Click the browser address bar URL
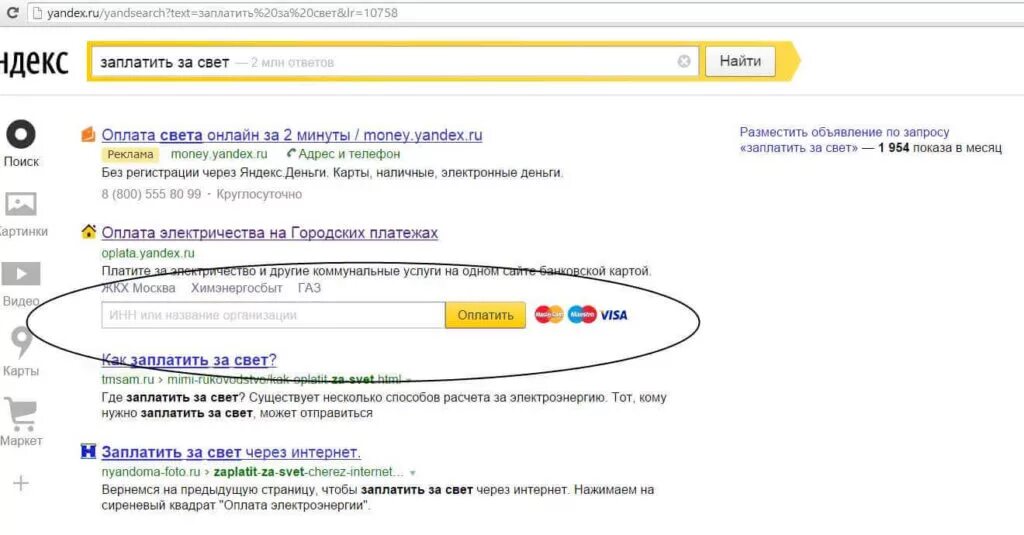This screenshot has height=535, width=1024. click(x=222, y=12)
